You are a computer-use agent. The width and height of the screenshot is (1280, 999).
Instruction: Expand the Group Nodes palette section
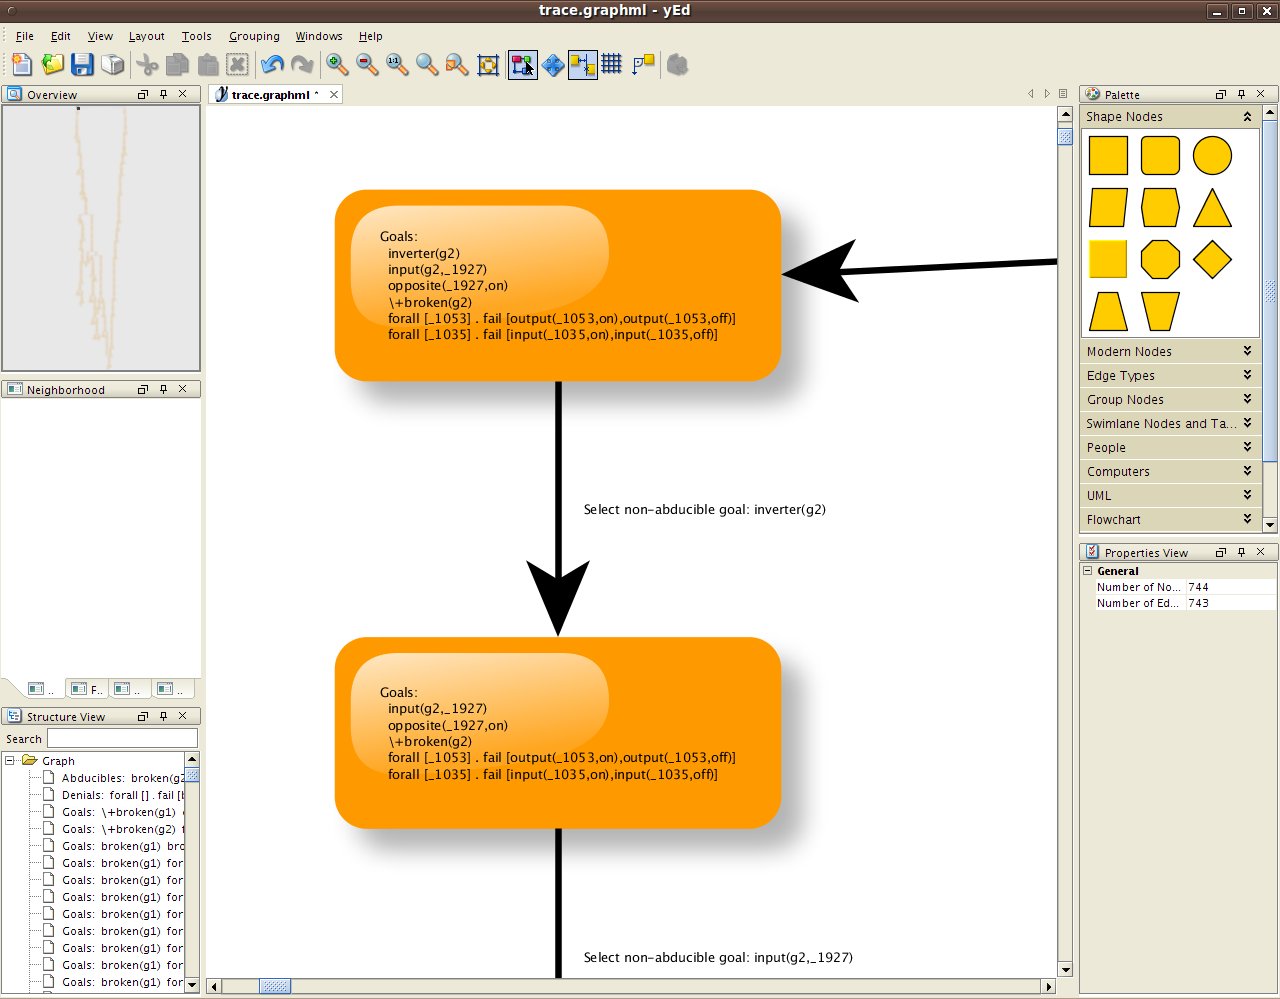click(1247, 399)
